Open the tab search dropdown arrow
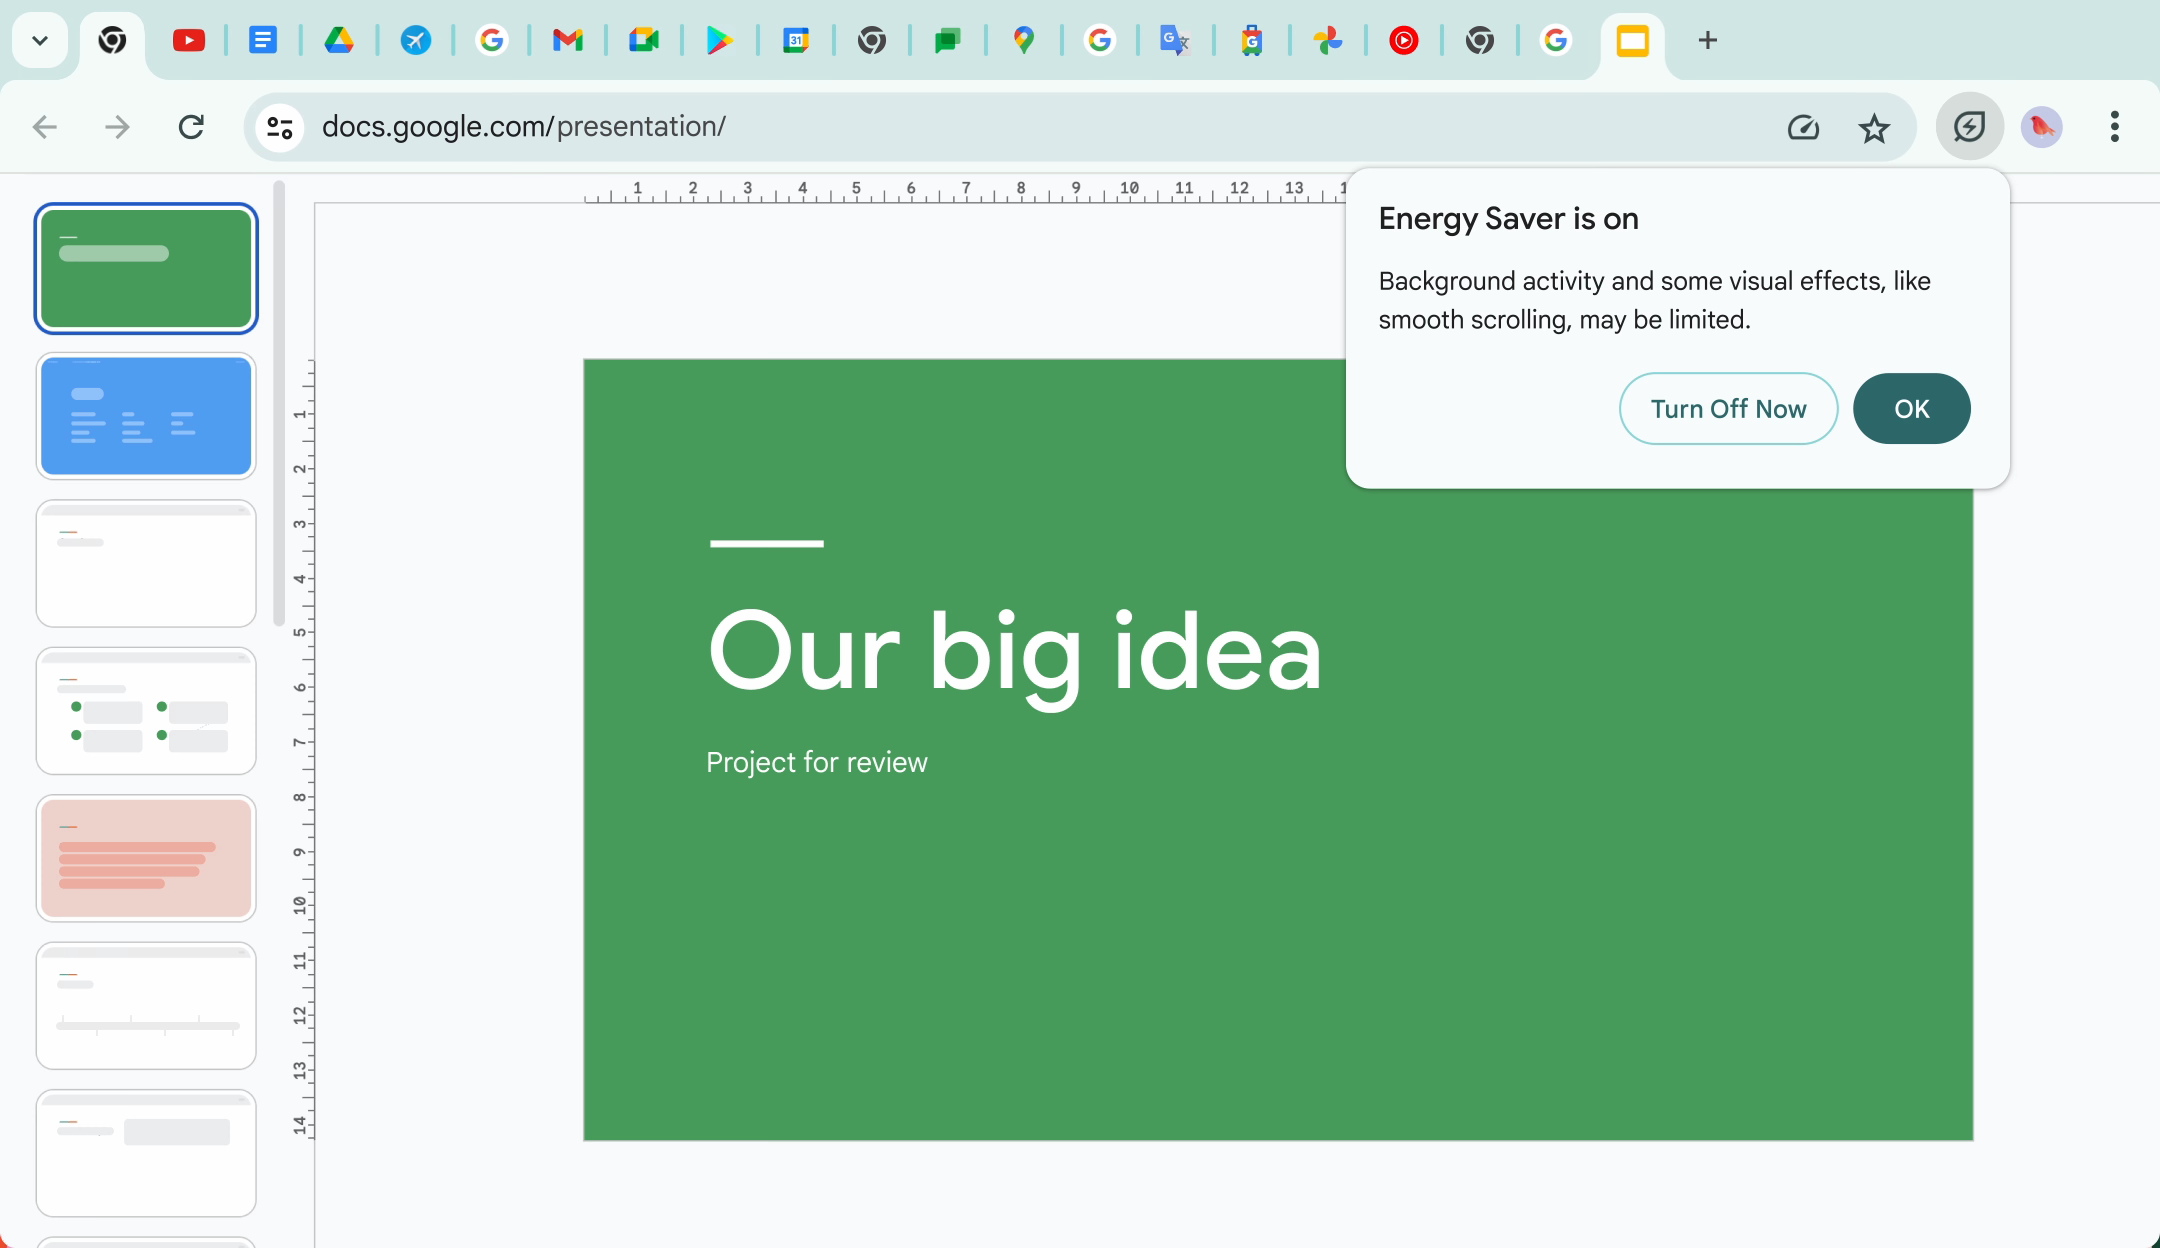The width and height of the screenshot is (2160, 1248). point(39,40)
